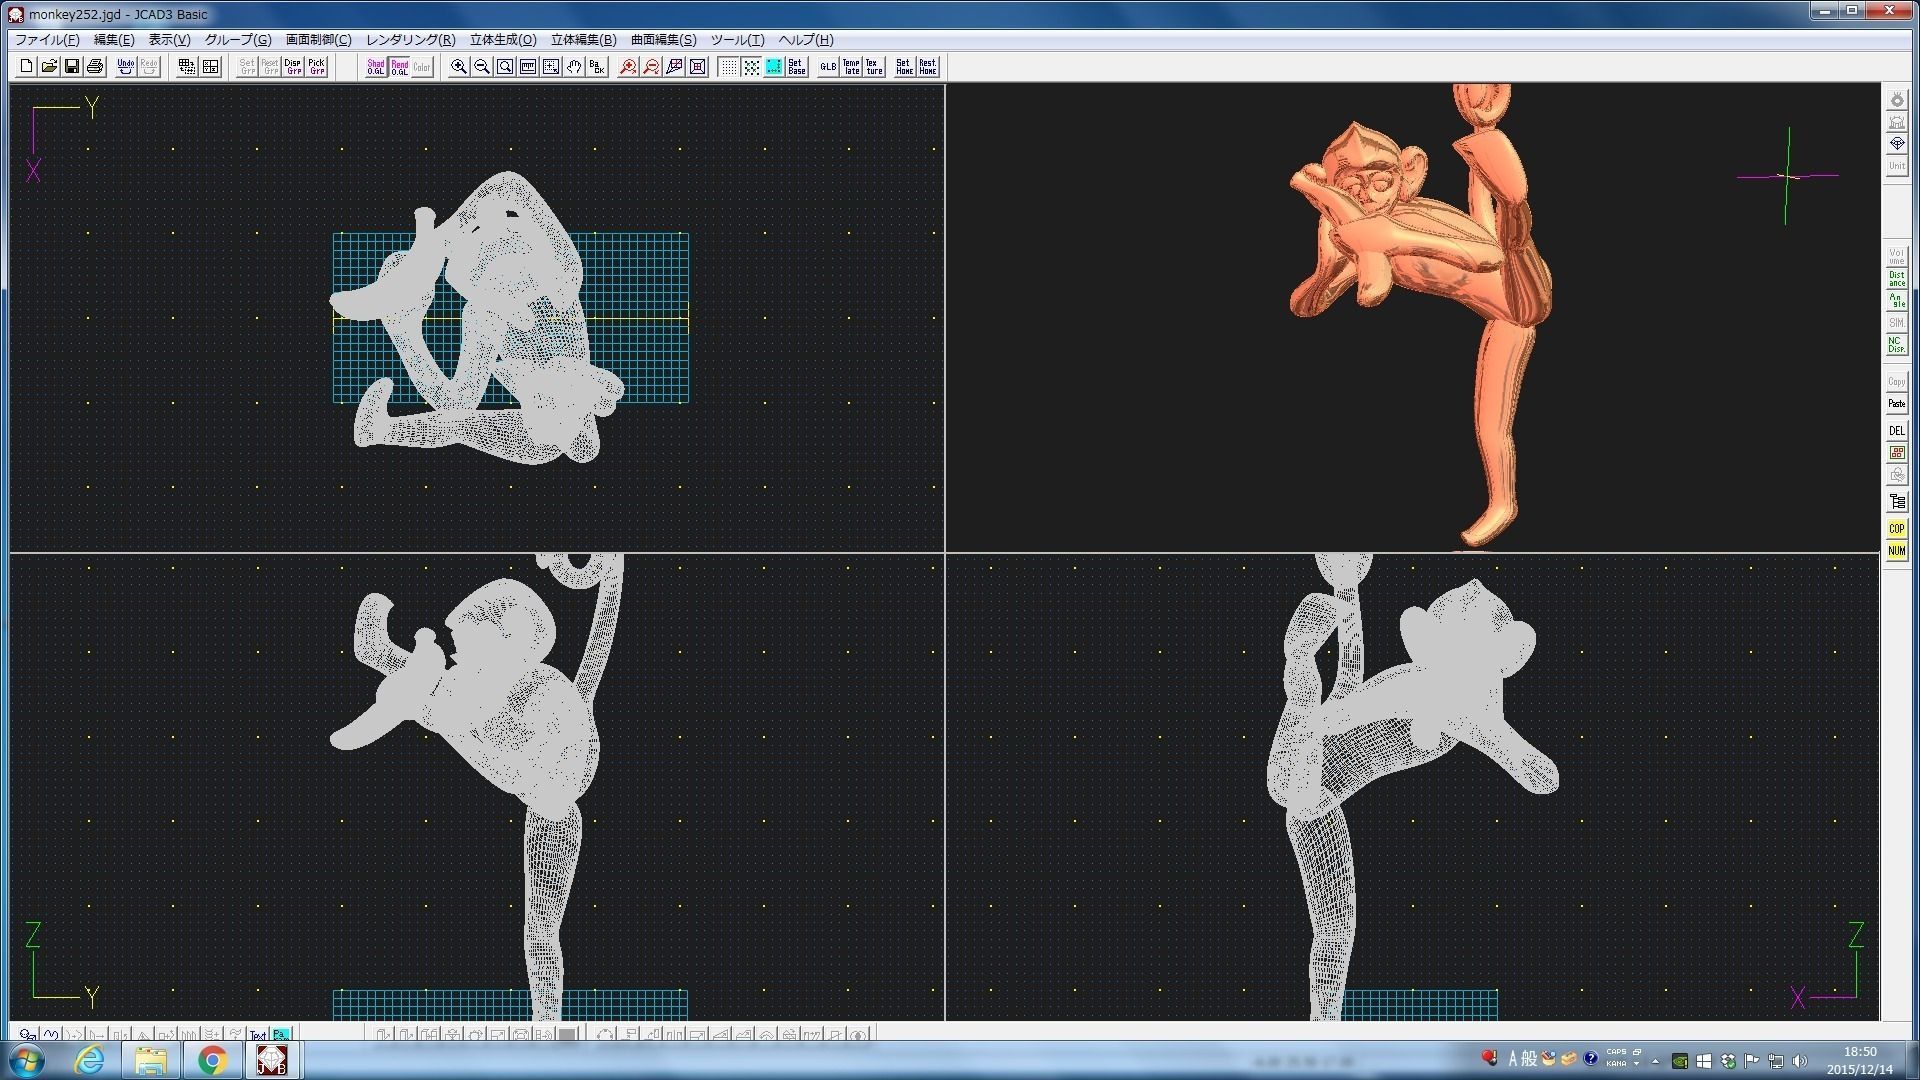Click the Paste button in sidebar
This screenshot has height=1080, width=1920.
pyautogui.click(x=1896, y=404)
